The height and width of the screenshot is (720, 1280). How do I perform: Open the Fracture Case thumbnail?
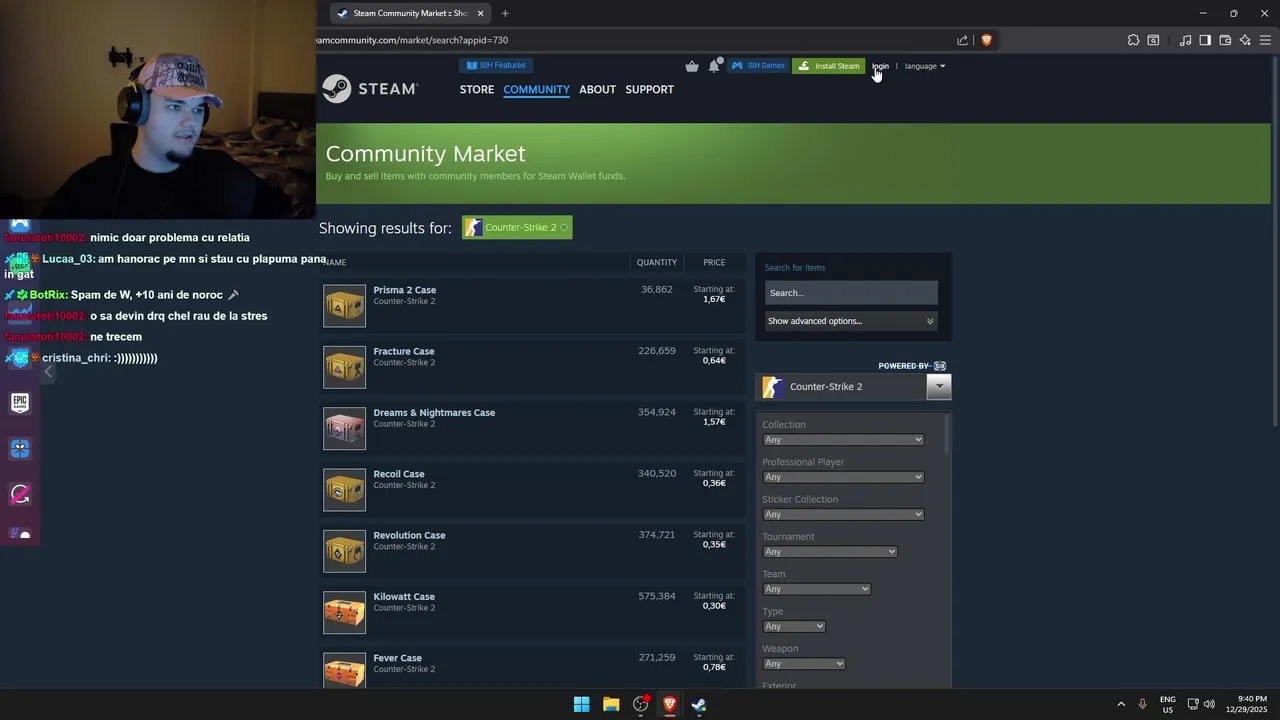344,366
